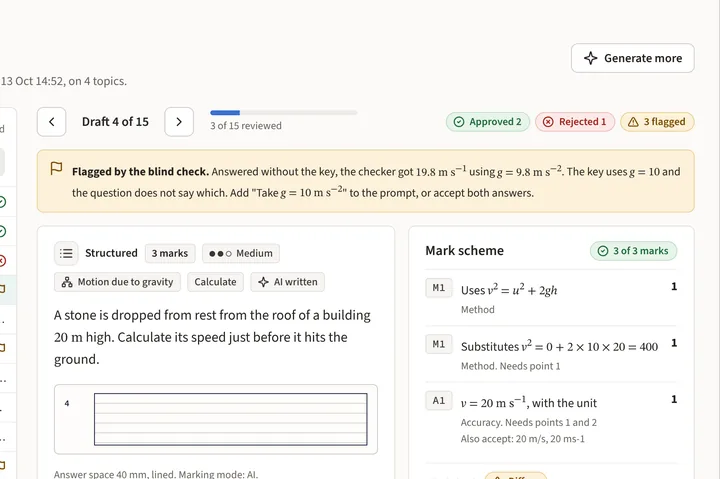The height and width of the screenshot is (479, 720).
Task: Click the Draft 4 of 15 label
Action: click(x=115, y=122)
